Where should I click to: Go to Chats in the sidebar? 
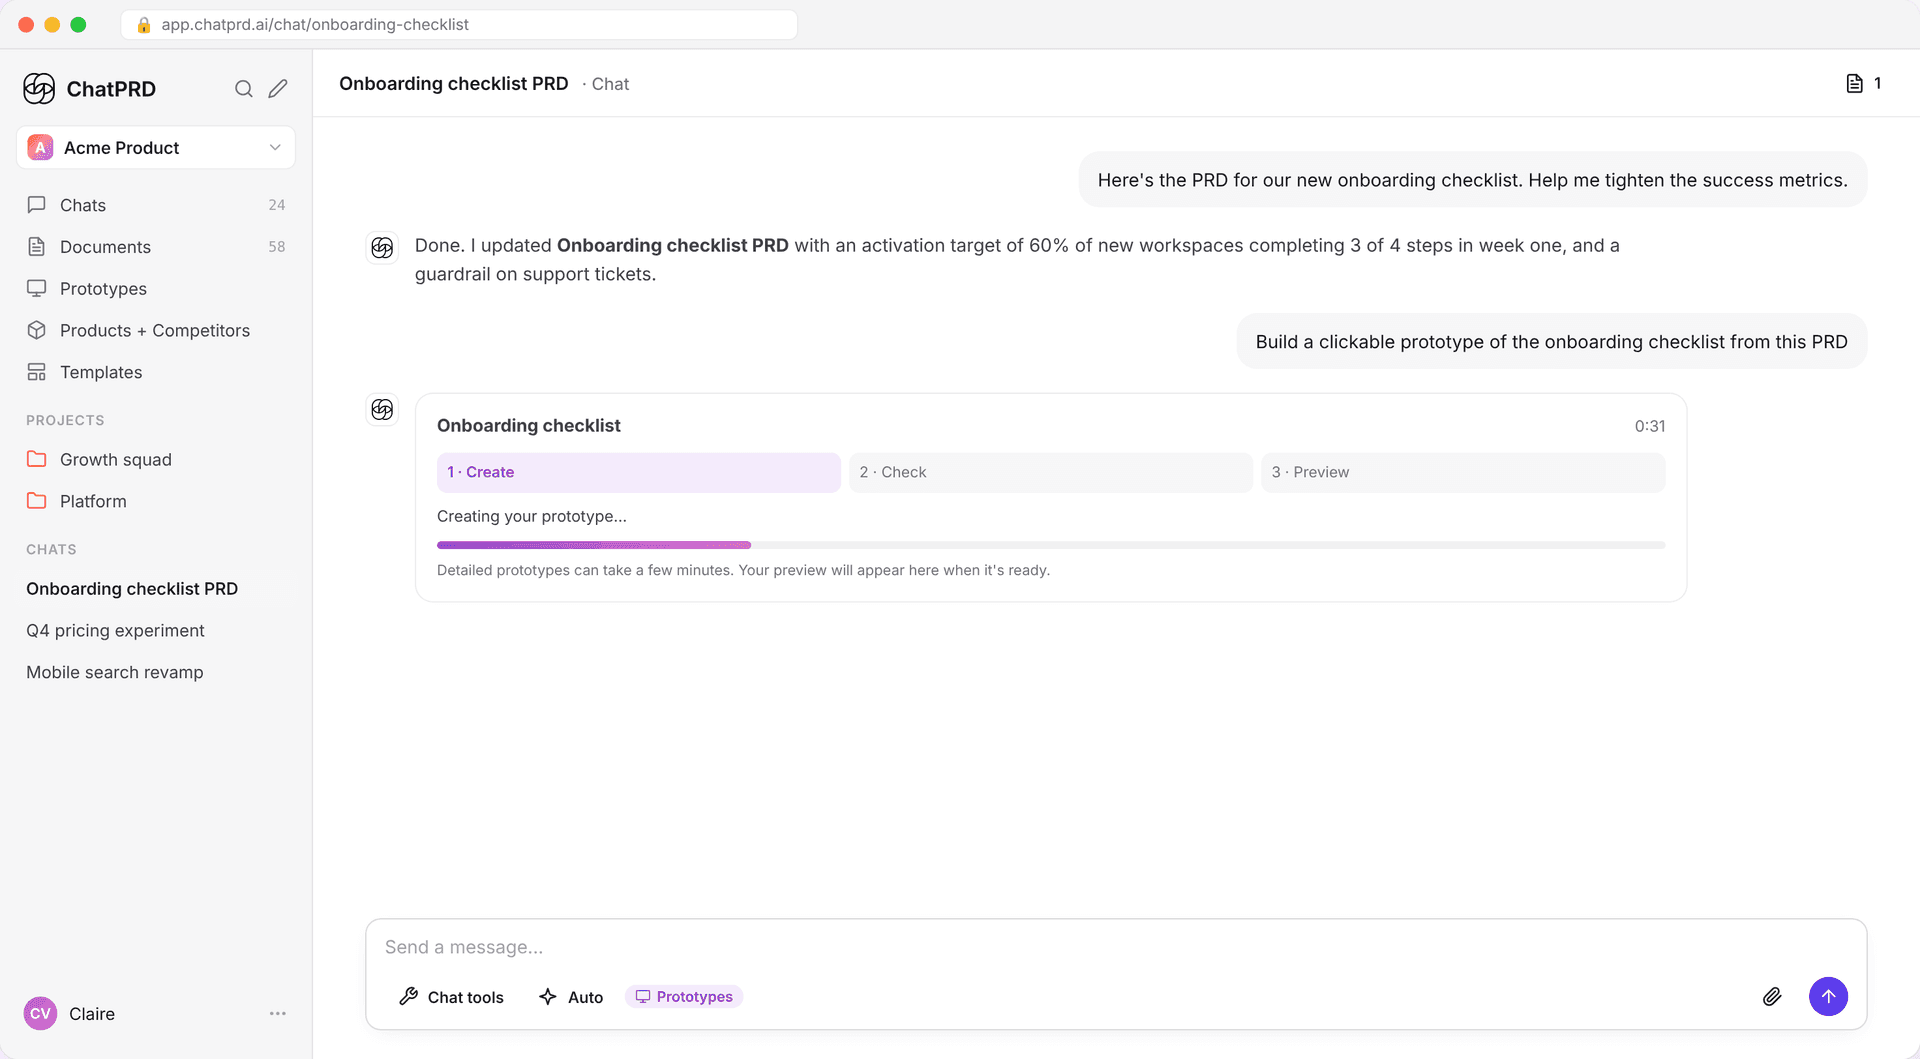coord(156,205)
